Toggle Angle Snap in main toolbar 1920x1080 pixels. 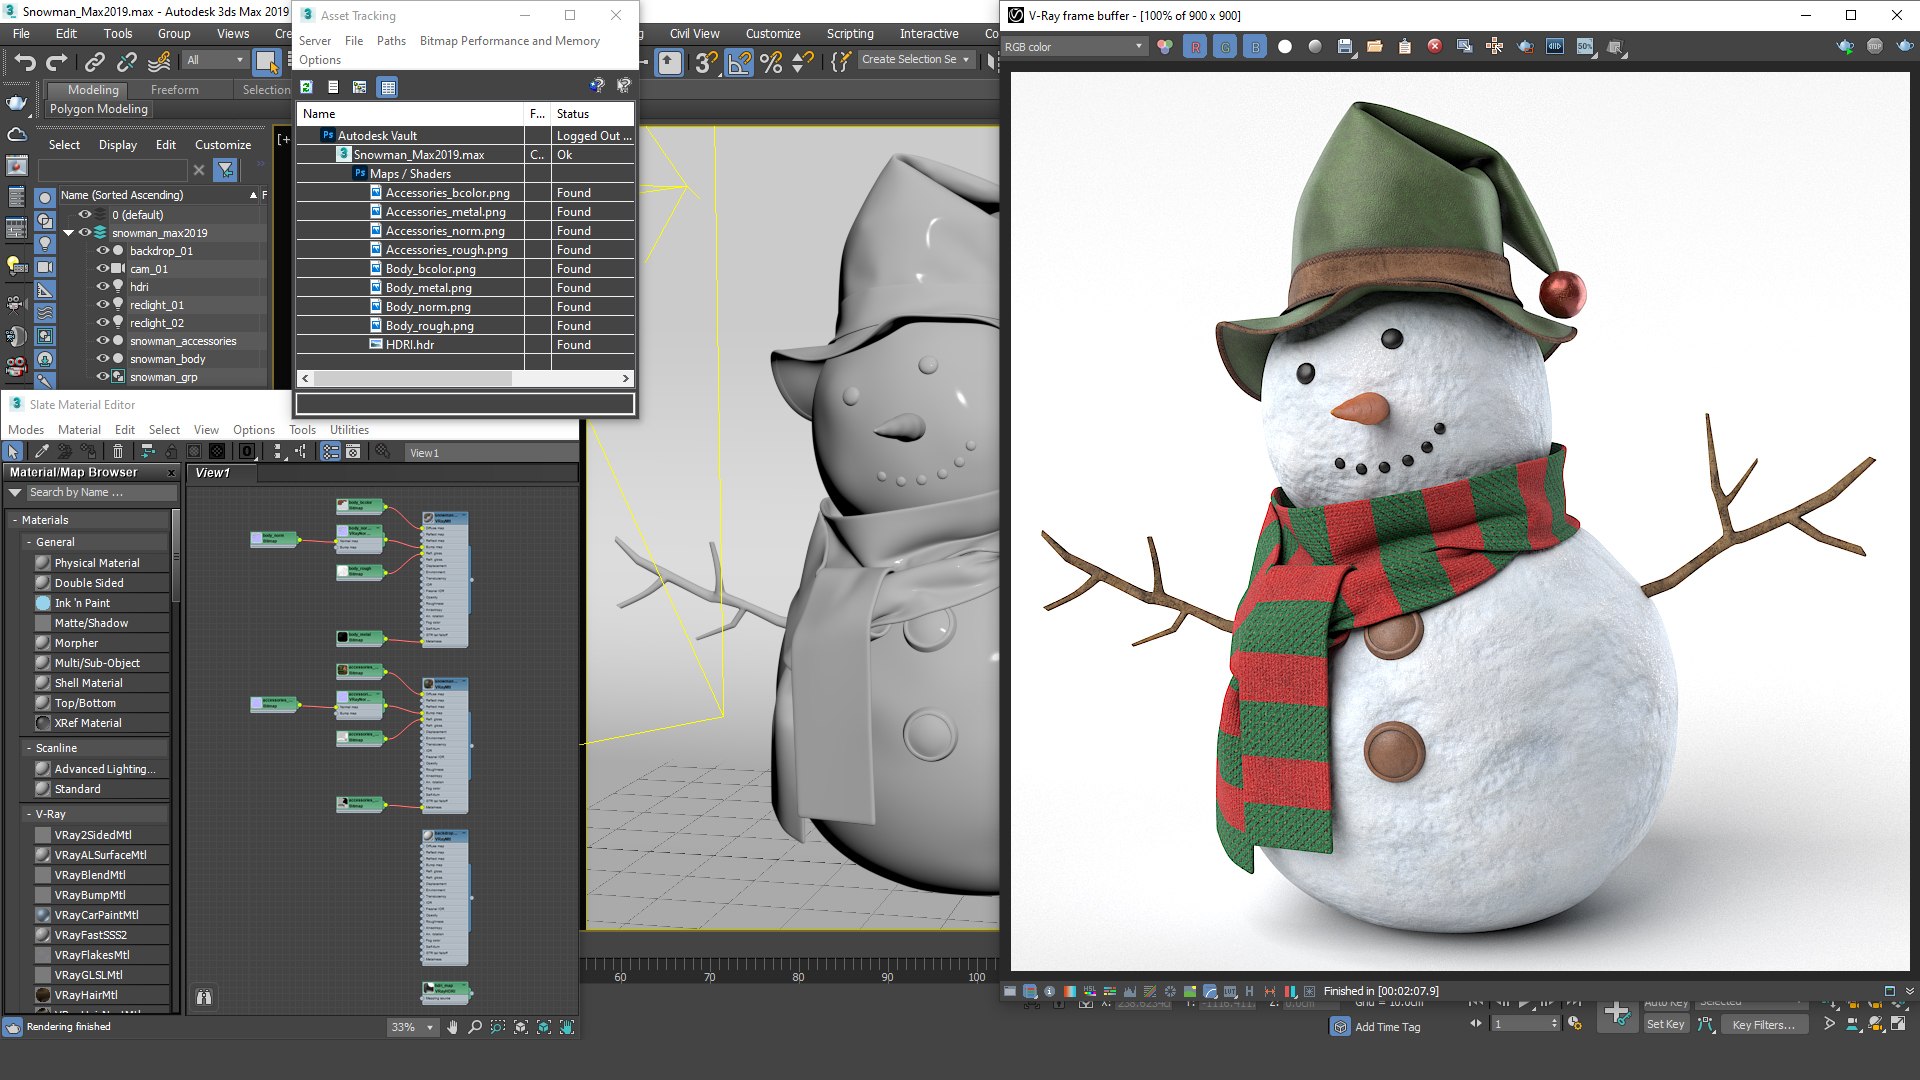(740, 62)
